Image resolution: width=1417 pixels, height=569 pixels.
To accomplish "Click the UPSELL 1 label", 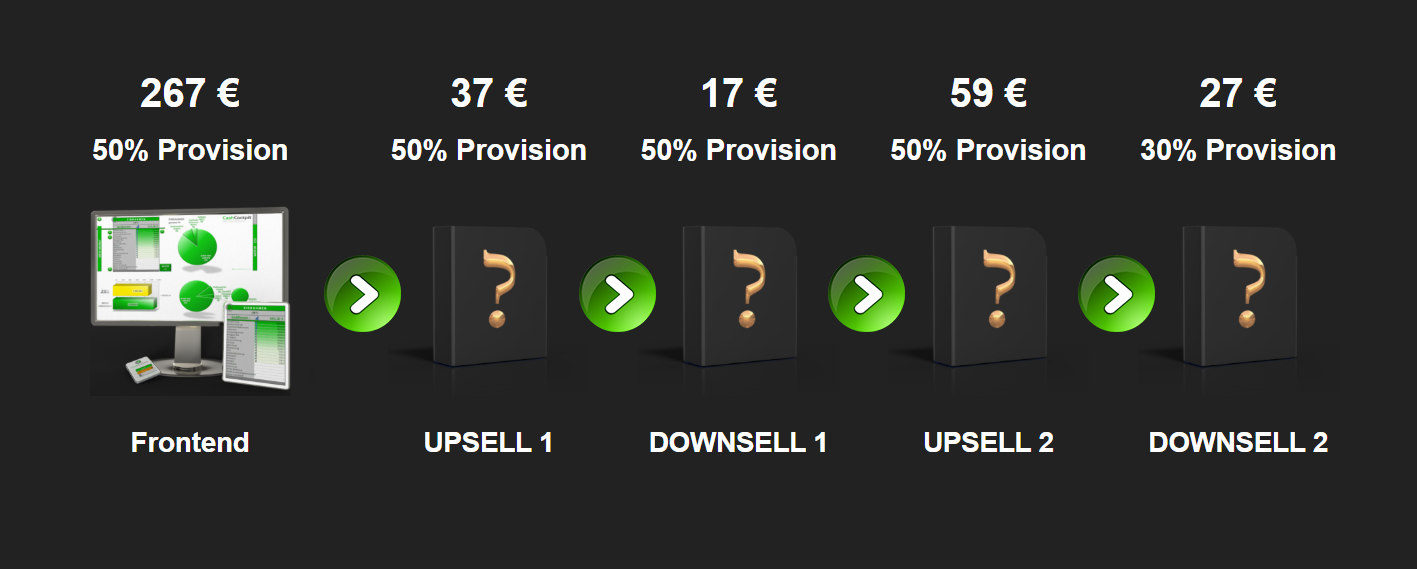I will (489, 442).
